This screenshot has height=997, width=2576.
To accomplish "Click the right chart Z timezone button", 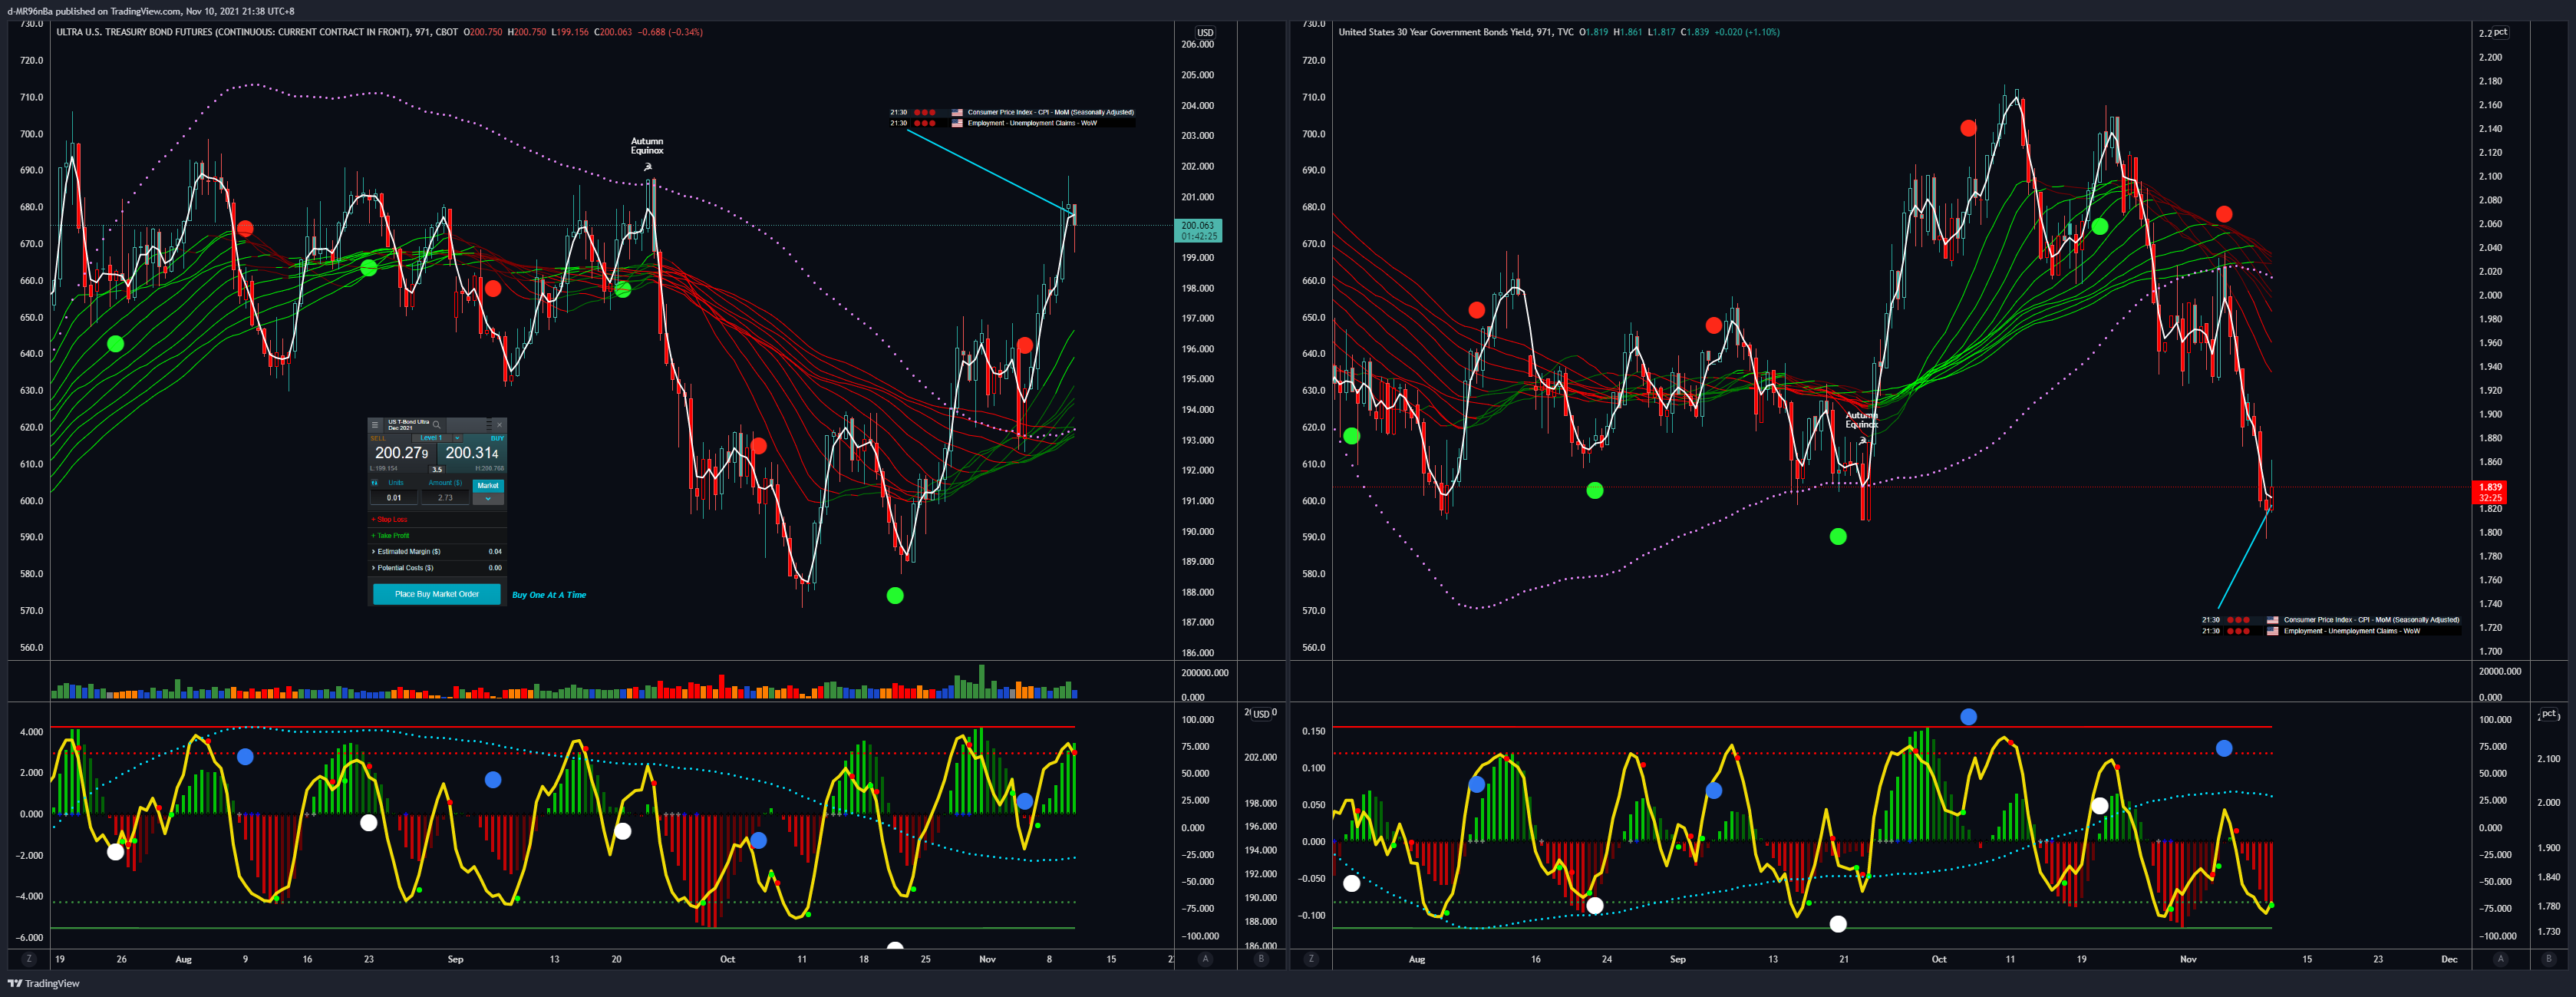I will coord(1311,959).
